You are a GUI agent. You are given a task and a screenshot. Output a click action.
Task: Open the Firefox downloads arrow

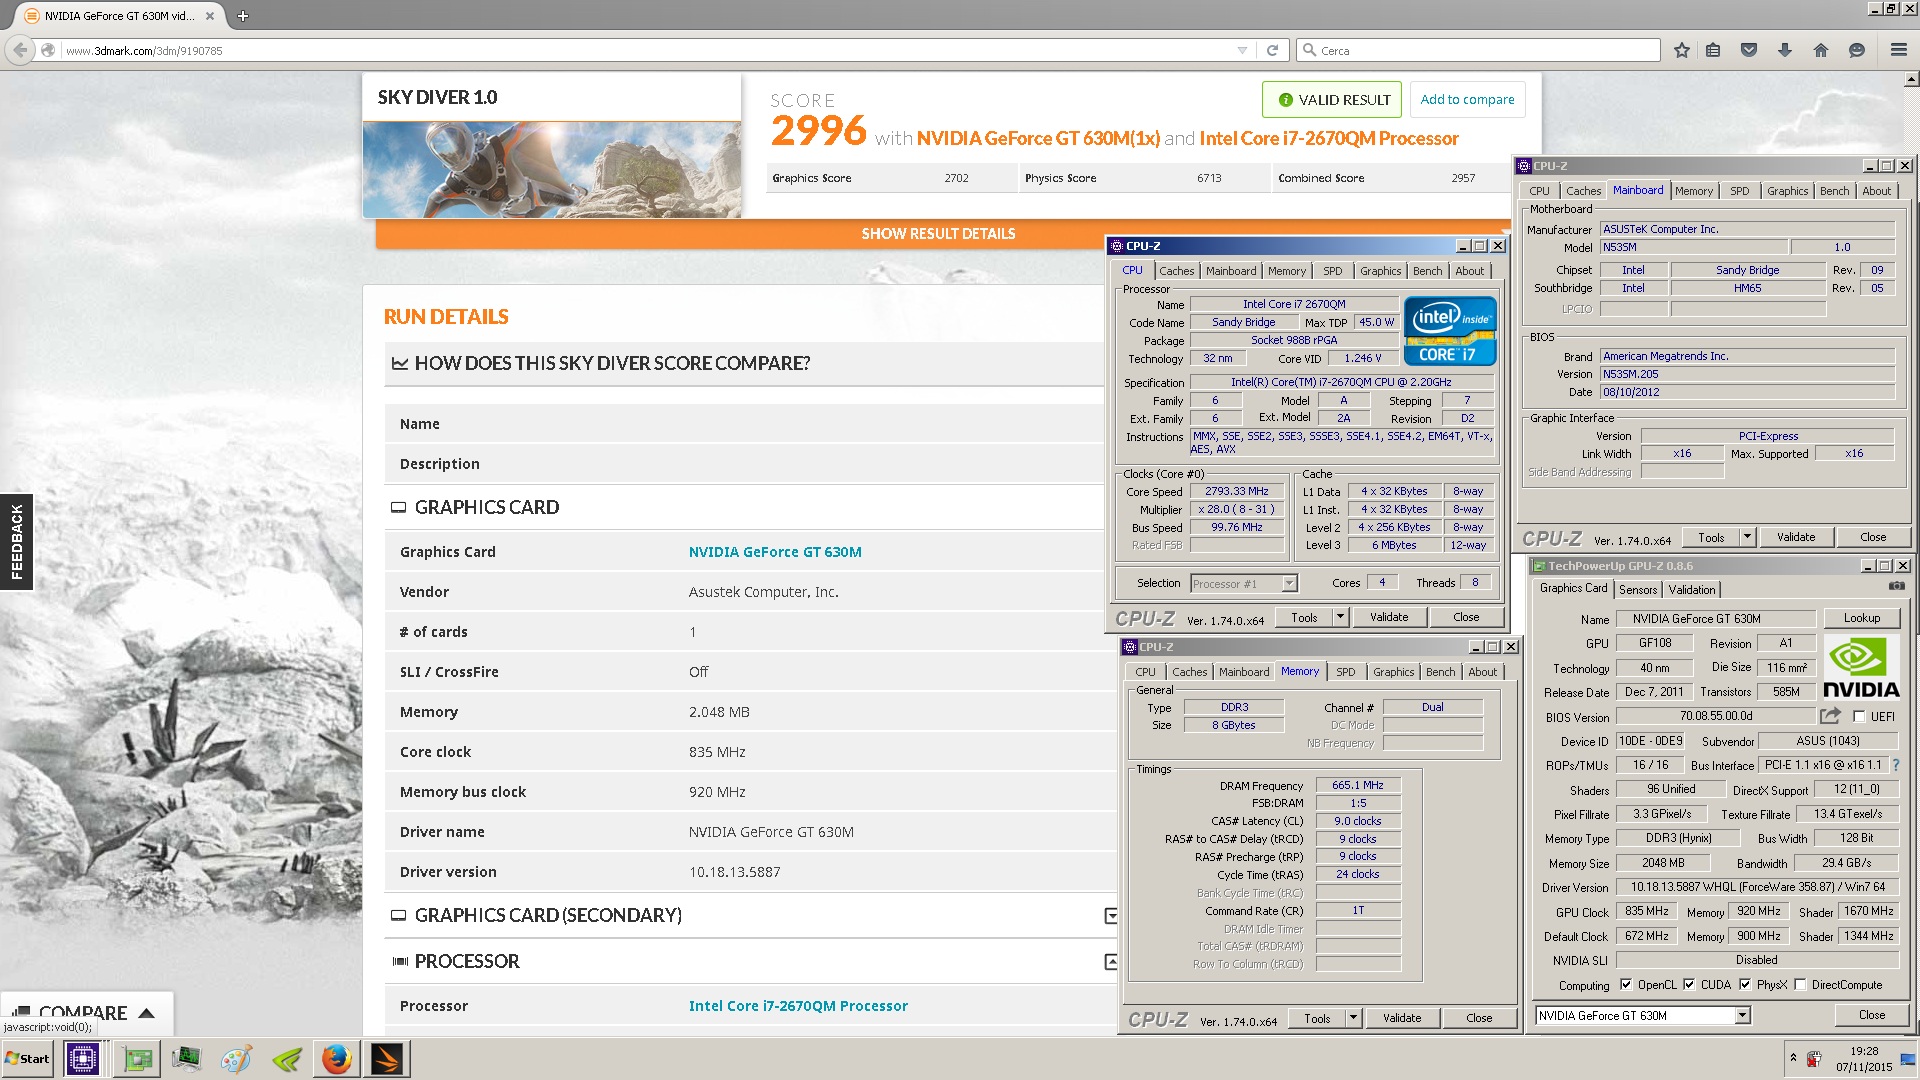tap(1785, 50)
